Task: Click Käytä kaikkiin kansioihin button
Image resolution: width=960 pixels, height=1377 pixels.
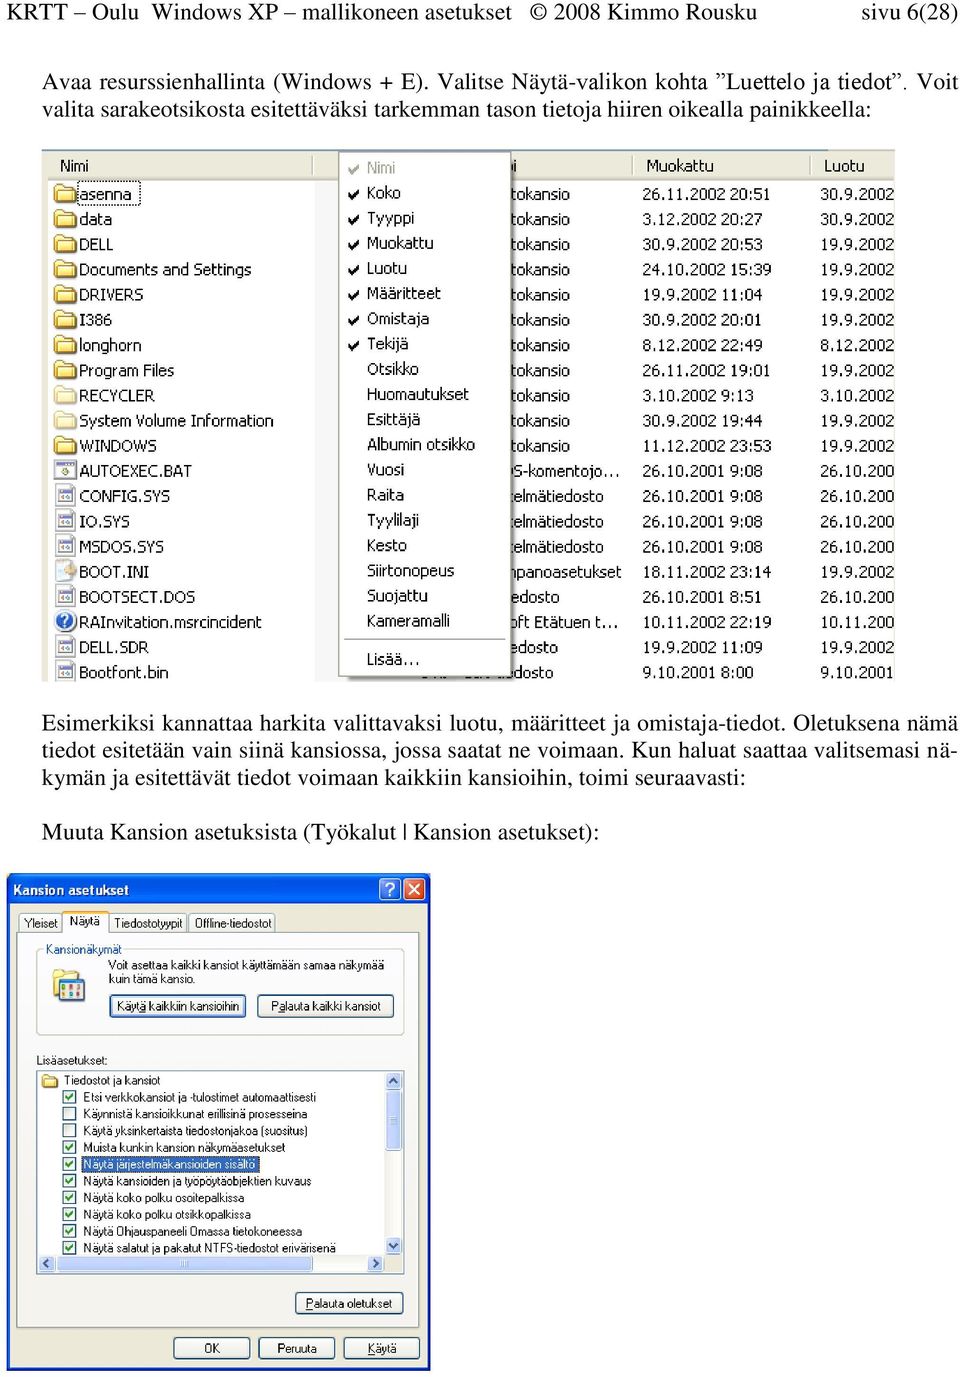Action: 178,1006
